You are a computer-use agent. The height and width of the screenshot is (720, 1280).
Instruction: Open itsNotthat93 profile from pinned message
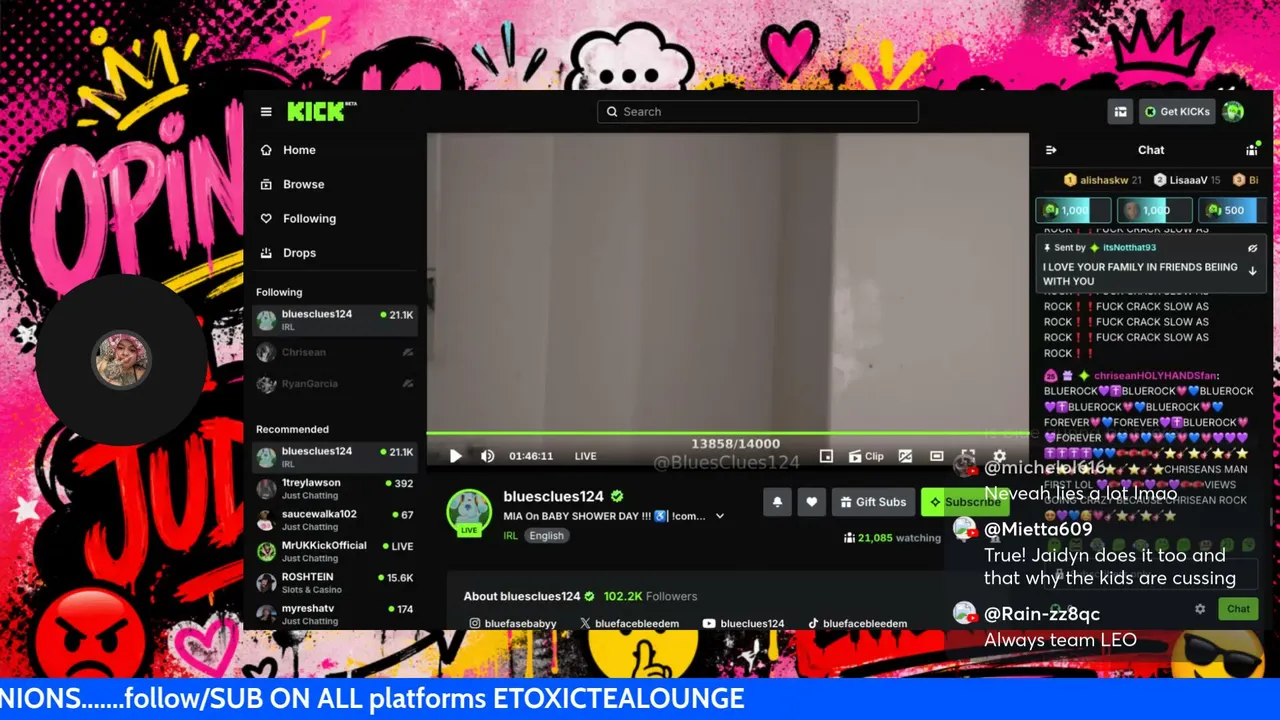click(1129, 248)
